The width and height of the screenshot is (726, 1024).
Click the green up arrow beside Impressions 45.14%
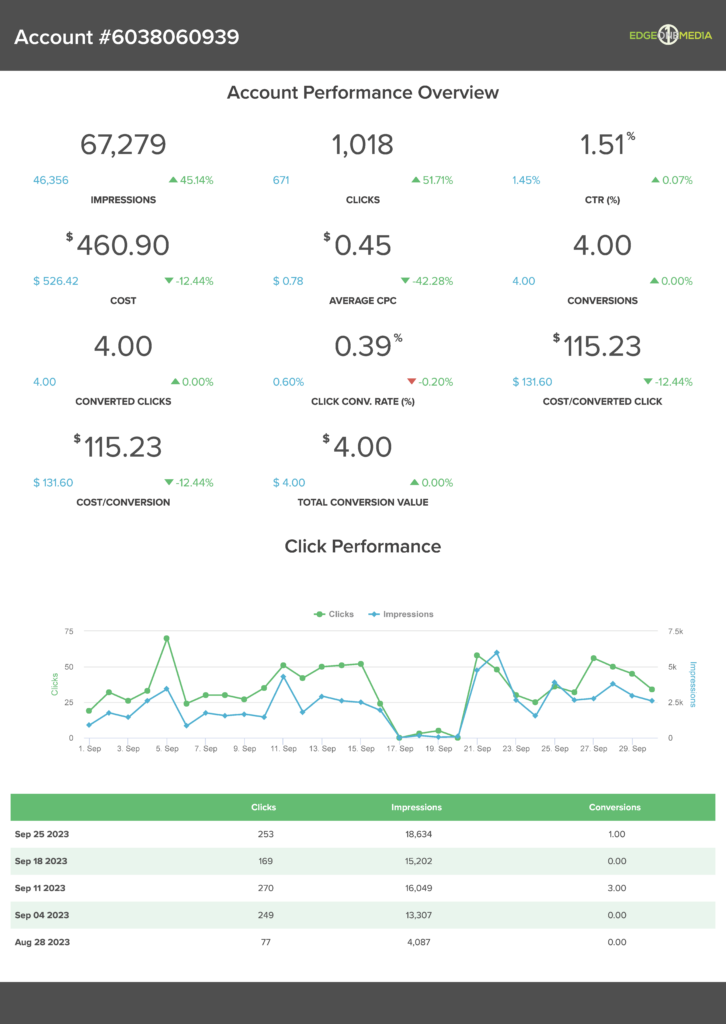[173, 180]
